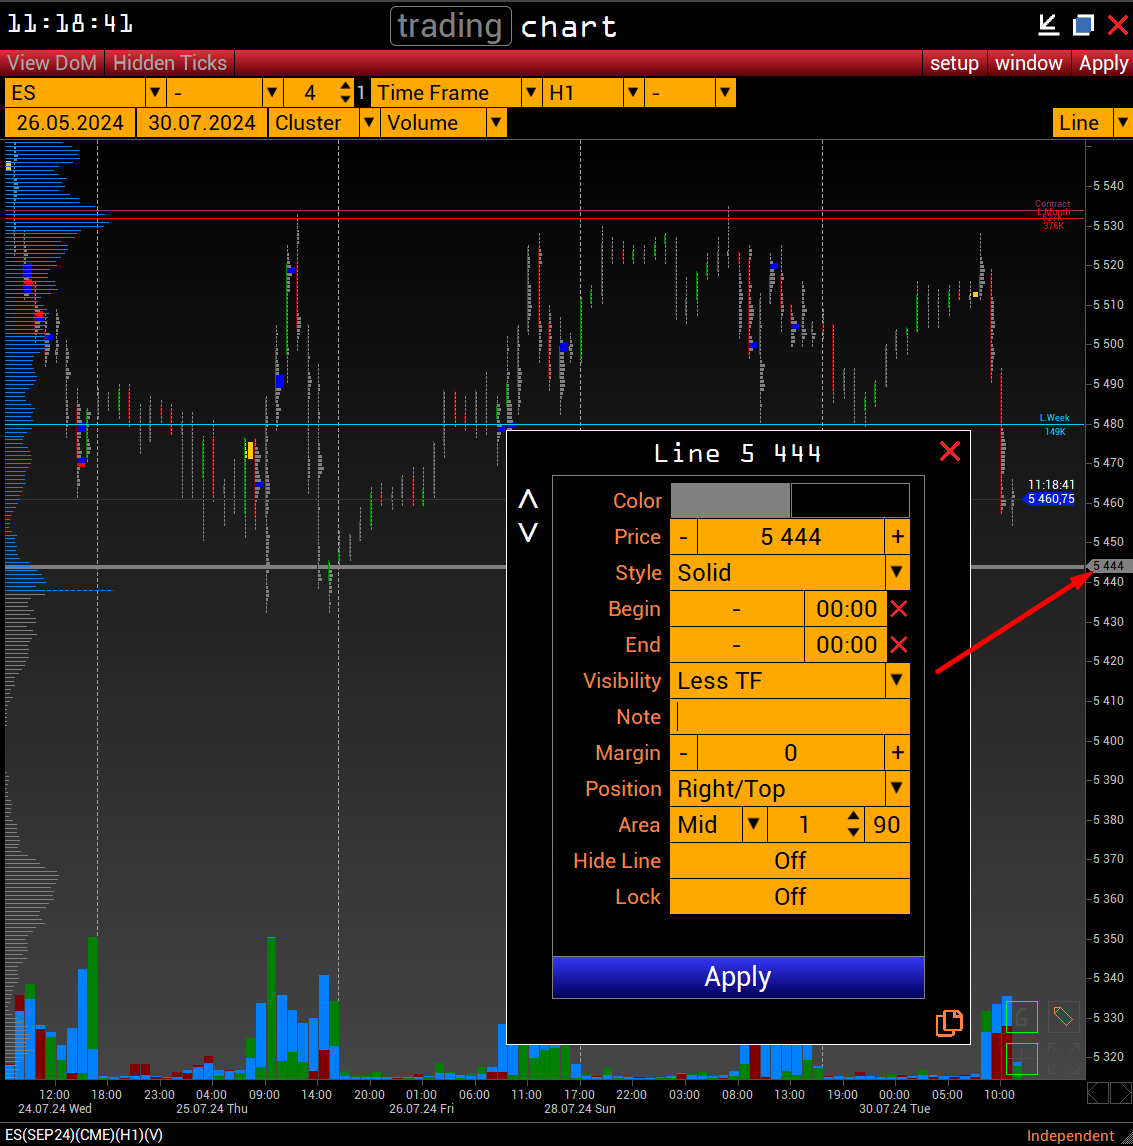Toggle Hide Line Off setting
Image resolution: width=1133 pixels, height=1146 pixels.
pyautogui.click(x=789, y=861)
